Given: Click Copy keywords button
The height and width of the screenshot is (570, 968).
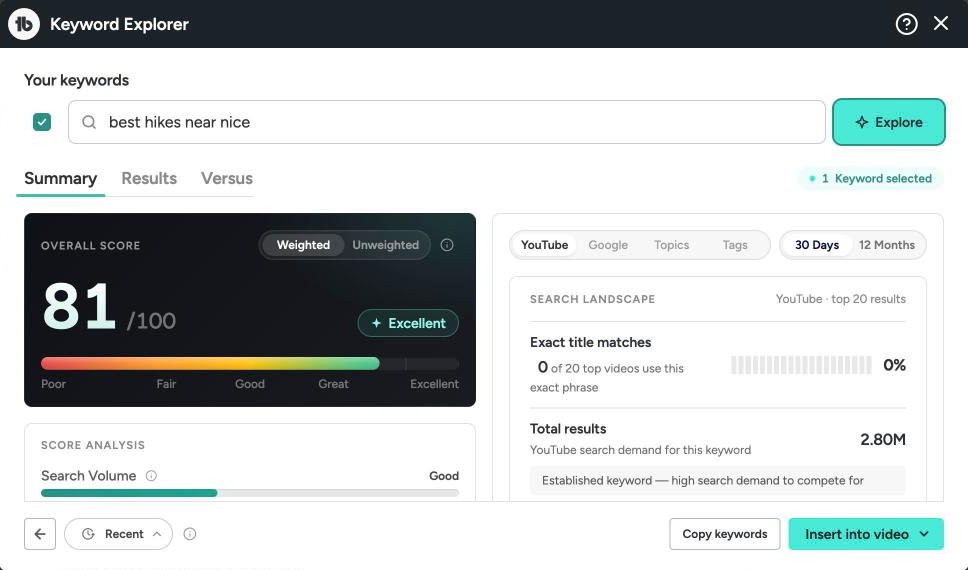Looking at the screenshot, I should coord(725,534).
